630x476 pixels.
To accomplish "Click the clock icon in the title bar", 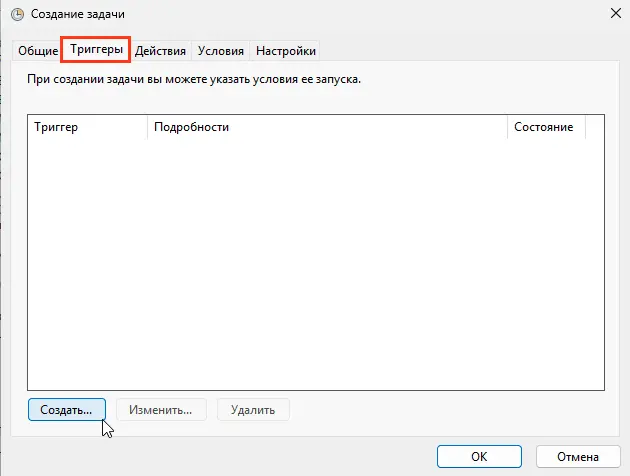I will [17, 15].
